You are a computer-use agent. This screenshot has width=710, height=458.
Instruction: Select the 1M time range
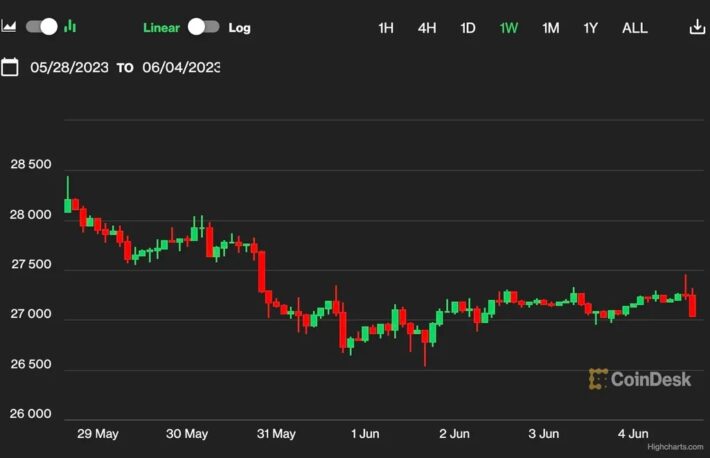551,28
